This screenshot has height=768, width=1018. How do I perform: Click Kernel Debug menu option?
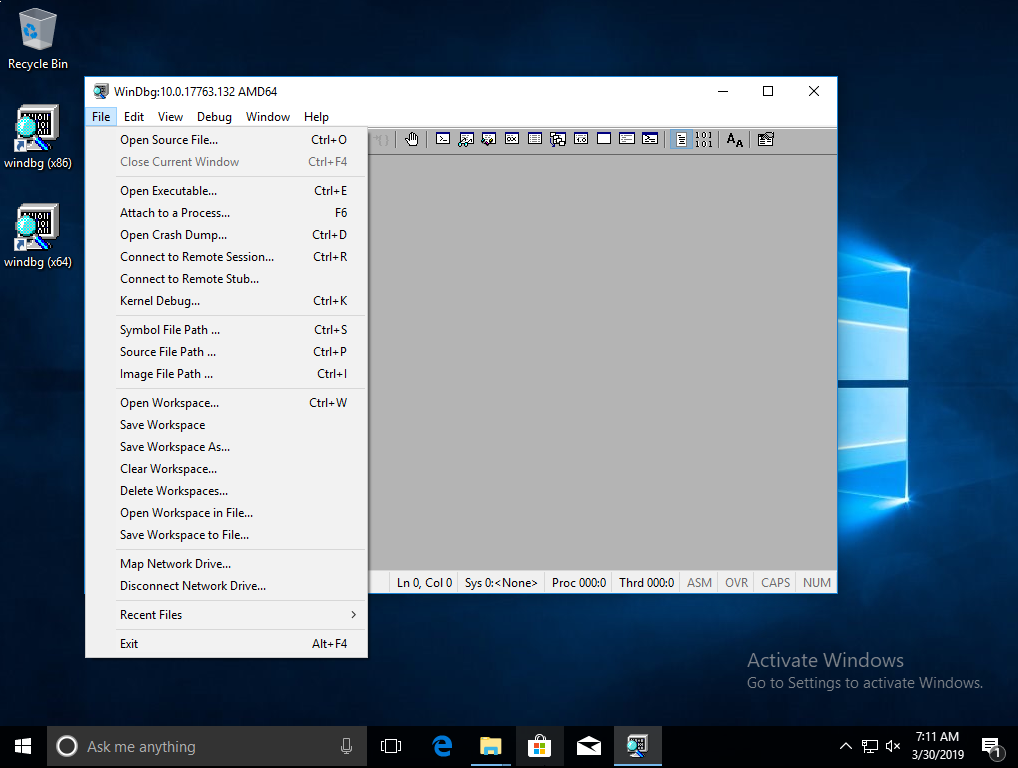tap(160, 301)
